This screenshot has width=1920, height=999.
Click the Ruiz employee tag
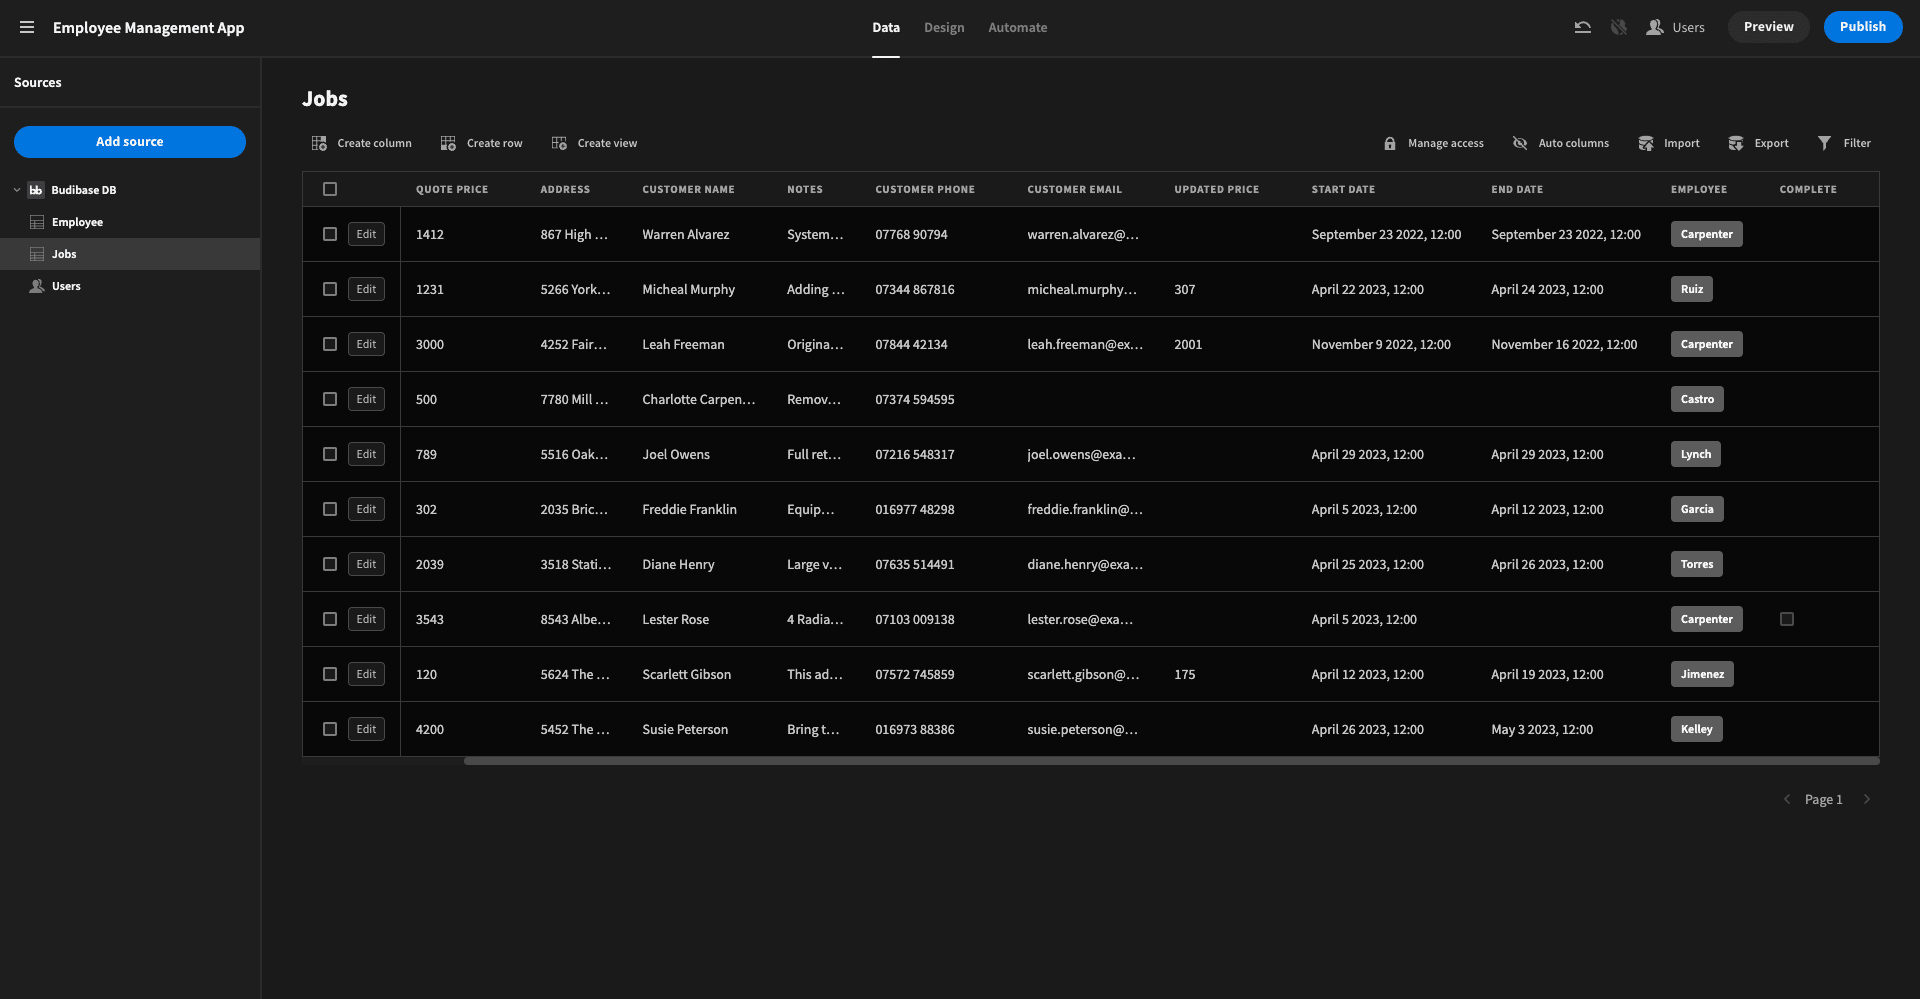[1692, 289]
